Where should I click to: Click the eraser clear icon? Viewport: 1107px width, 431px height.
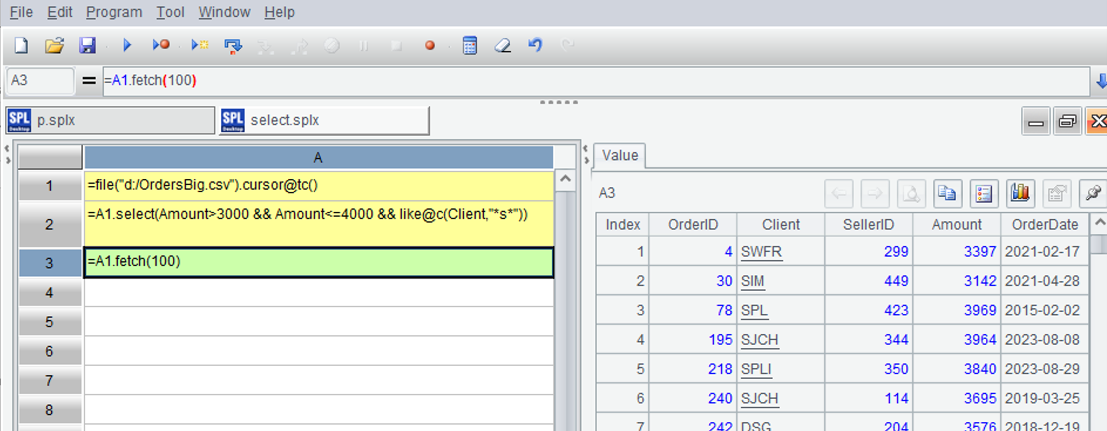pos(502,46)
